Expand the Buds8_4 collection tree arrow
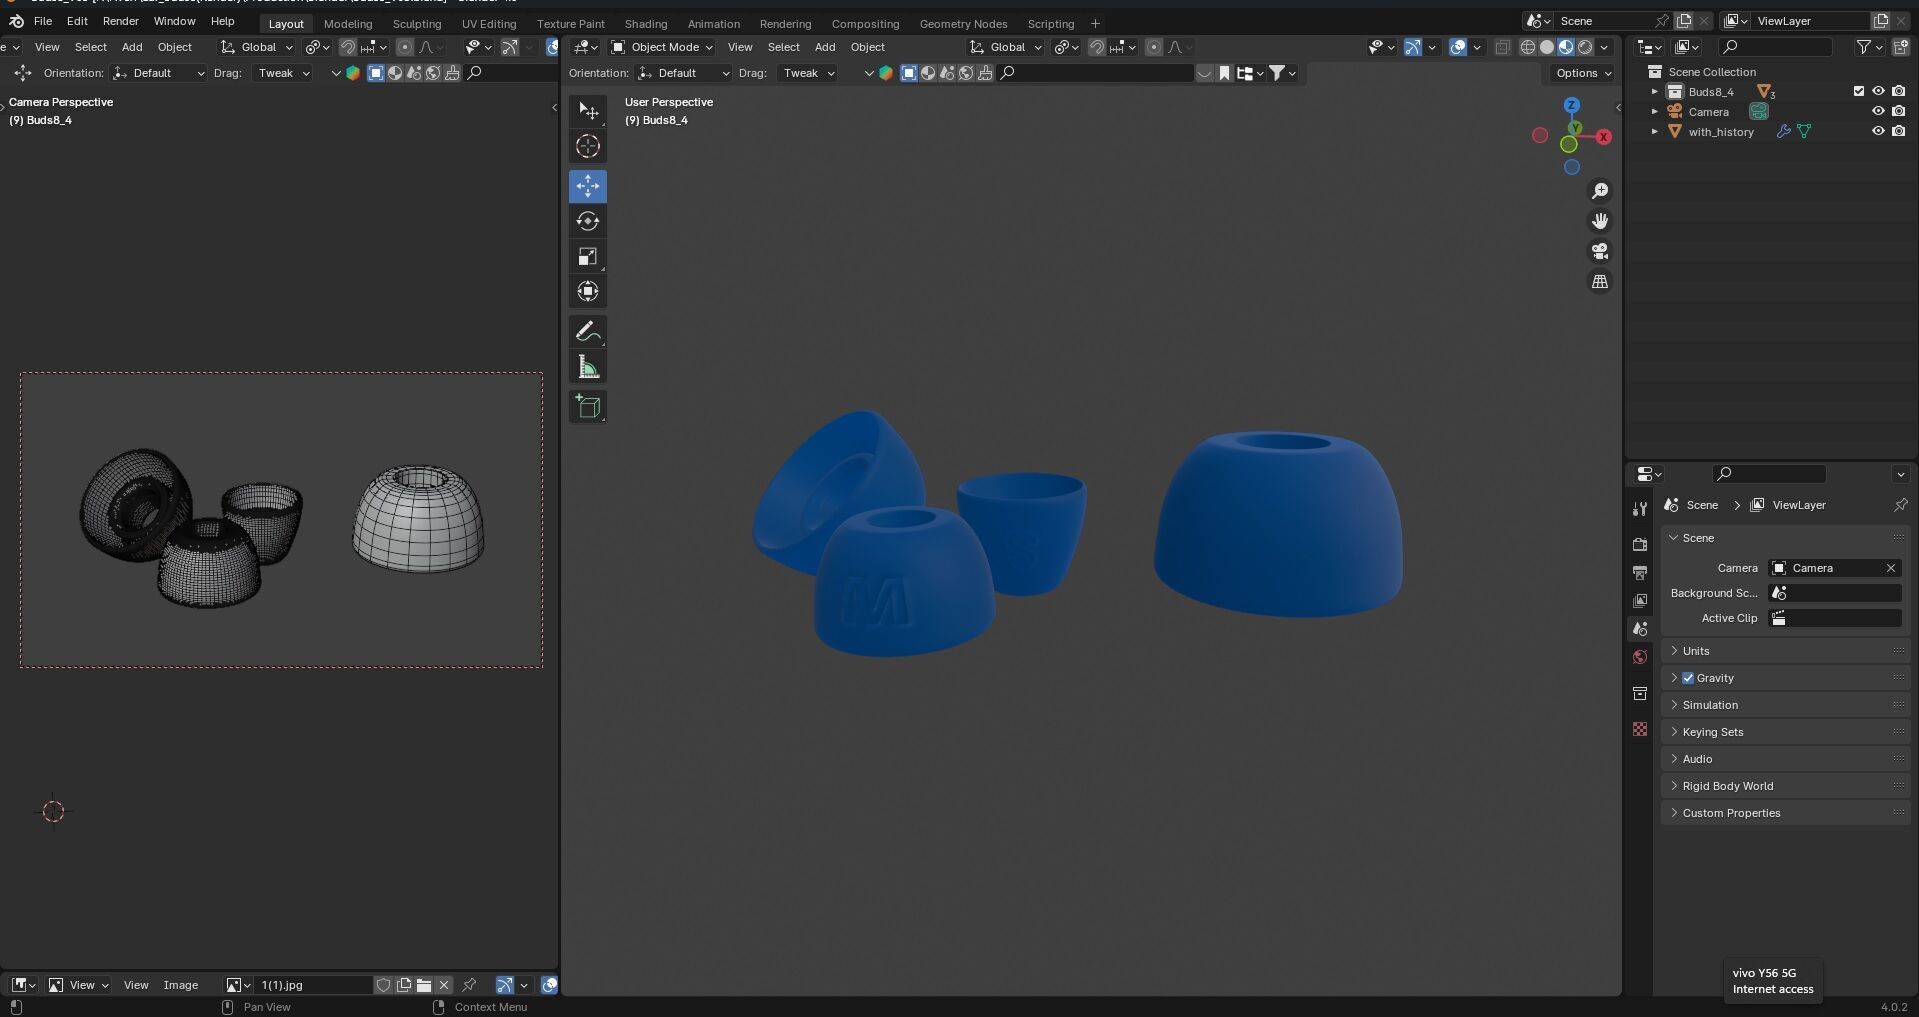This screenshot has width=1919, height=1017. click(1654, 91)
